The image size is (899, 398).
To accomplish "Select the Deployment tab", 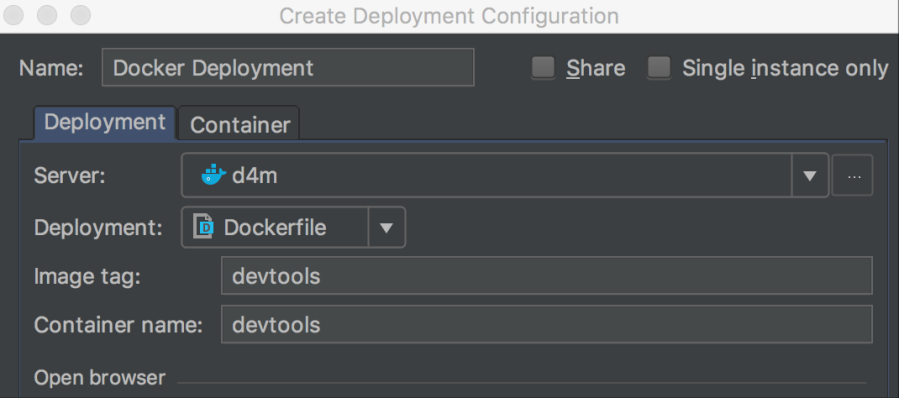I will [x=105, y=123].
